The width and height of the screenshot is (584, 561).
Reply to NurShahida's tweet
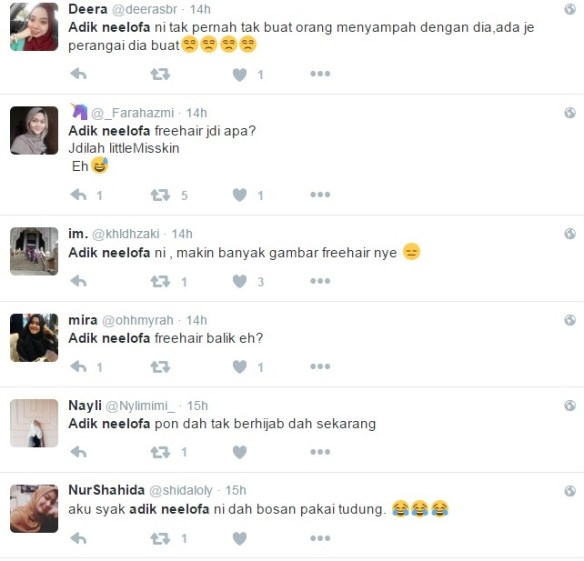coord(79,538)
